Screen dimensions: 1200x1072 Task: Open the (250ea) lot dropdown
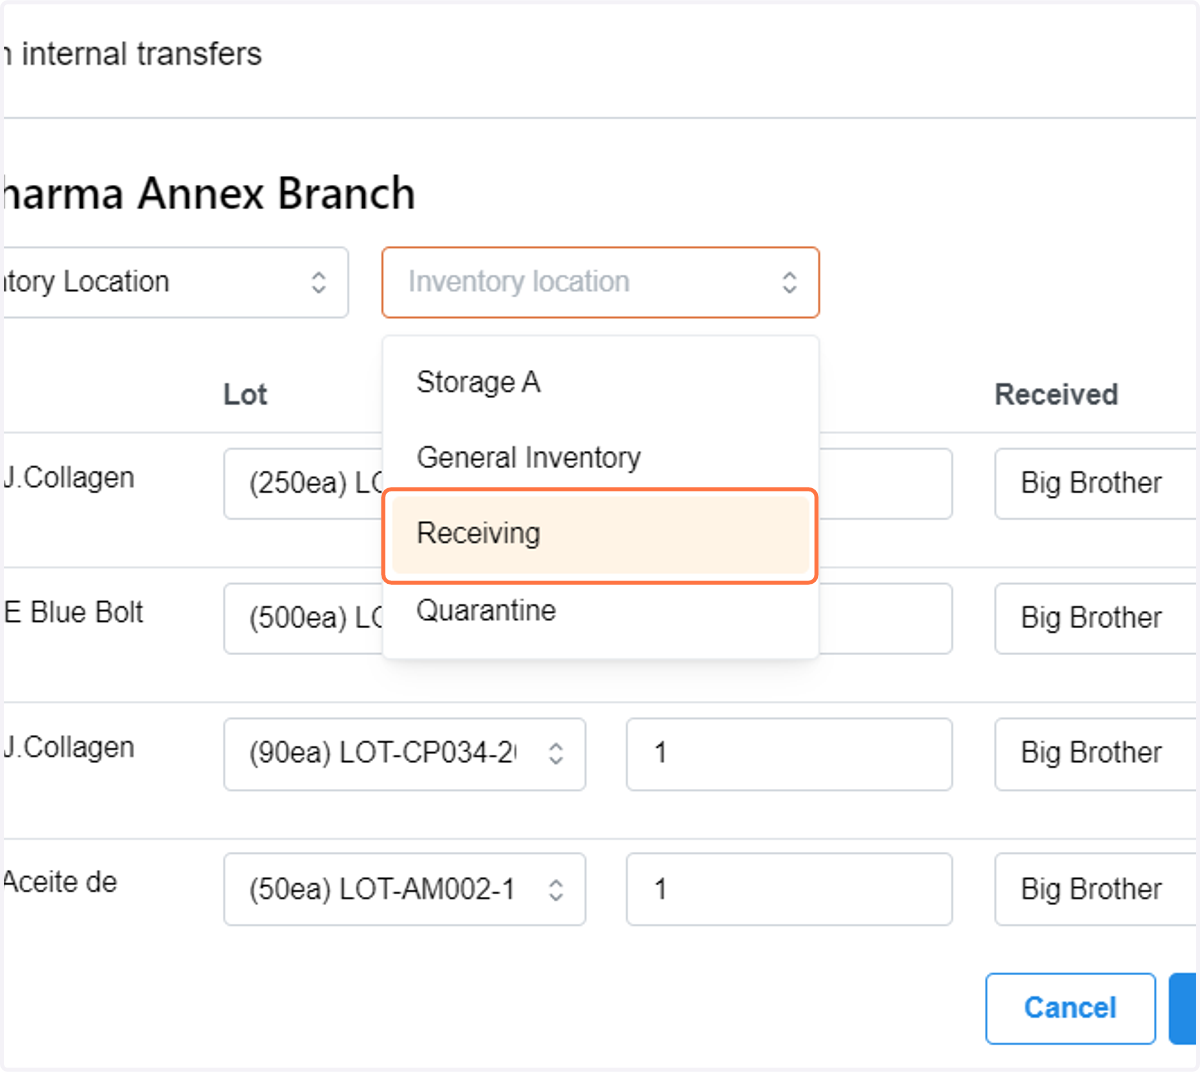tap(303, 484)
